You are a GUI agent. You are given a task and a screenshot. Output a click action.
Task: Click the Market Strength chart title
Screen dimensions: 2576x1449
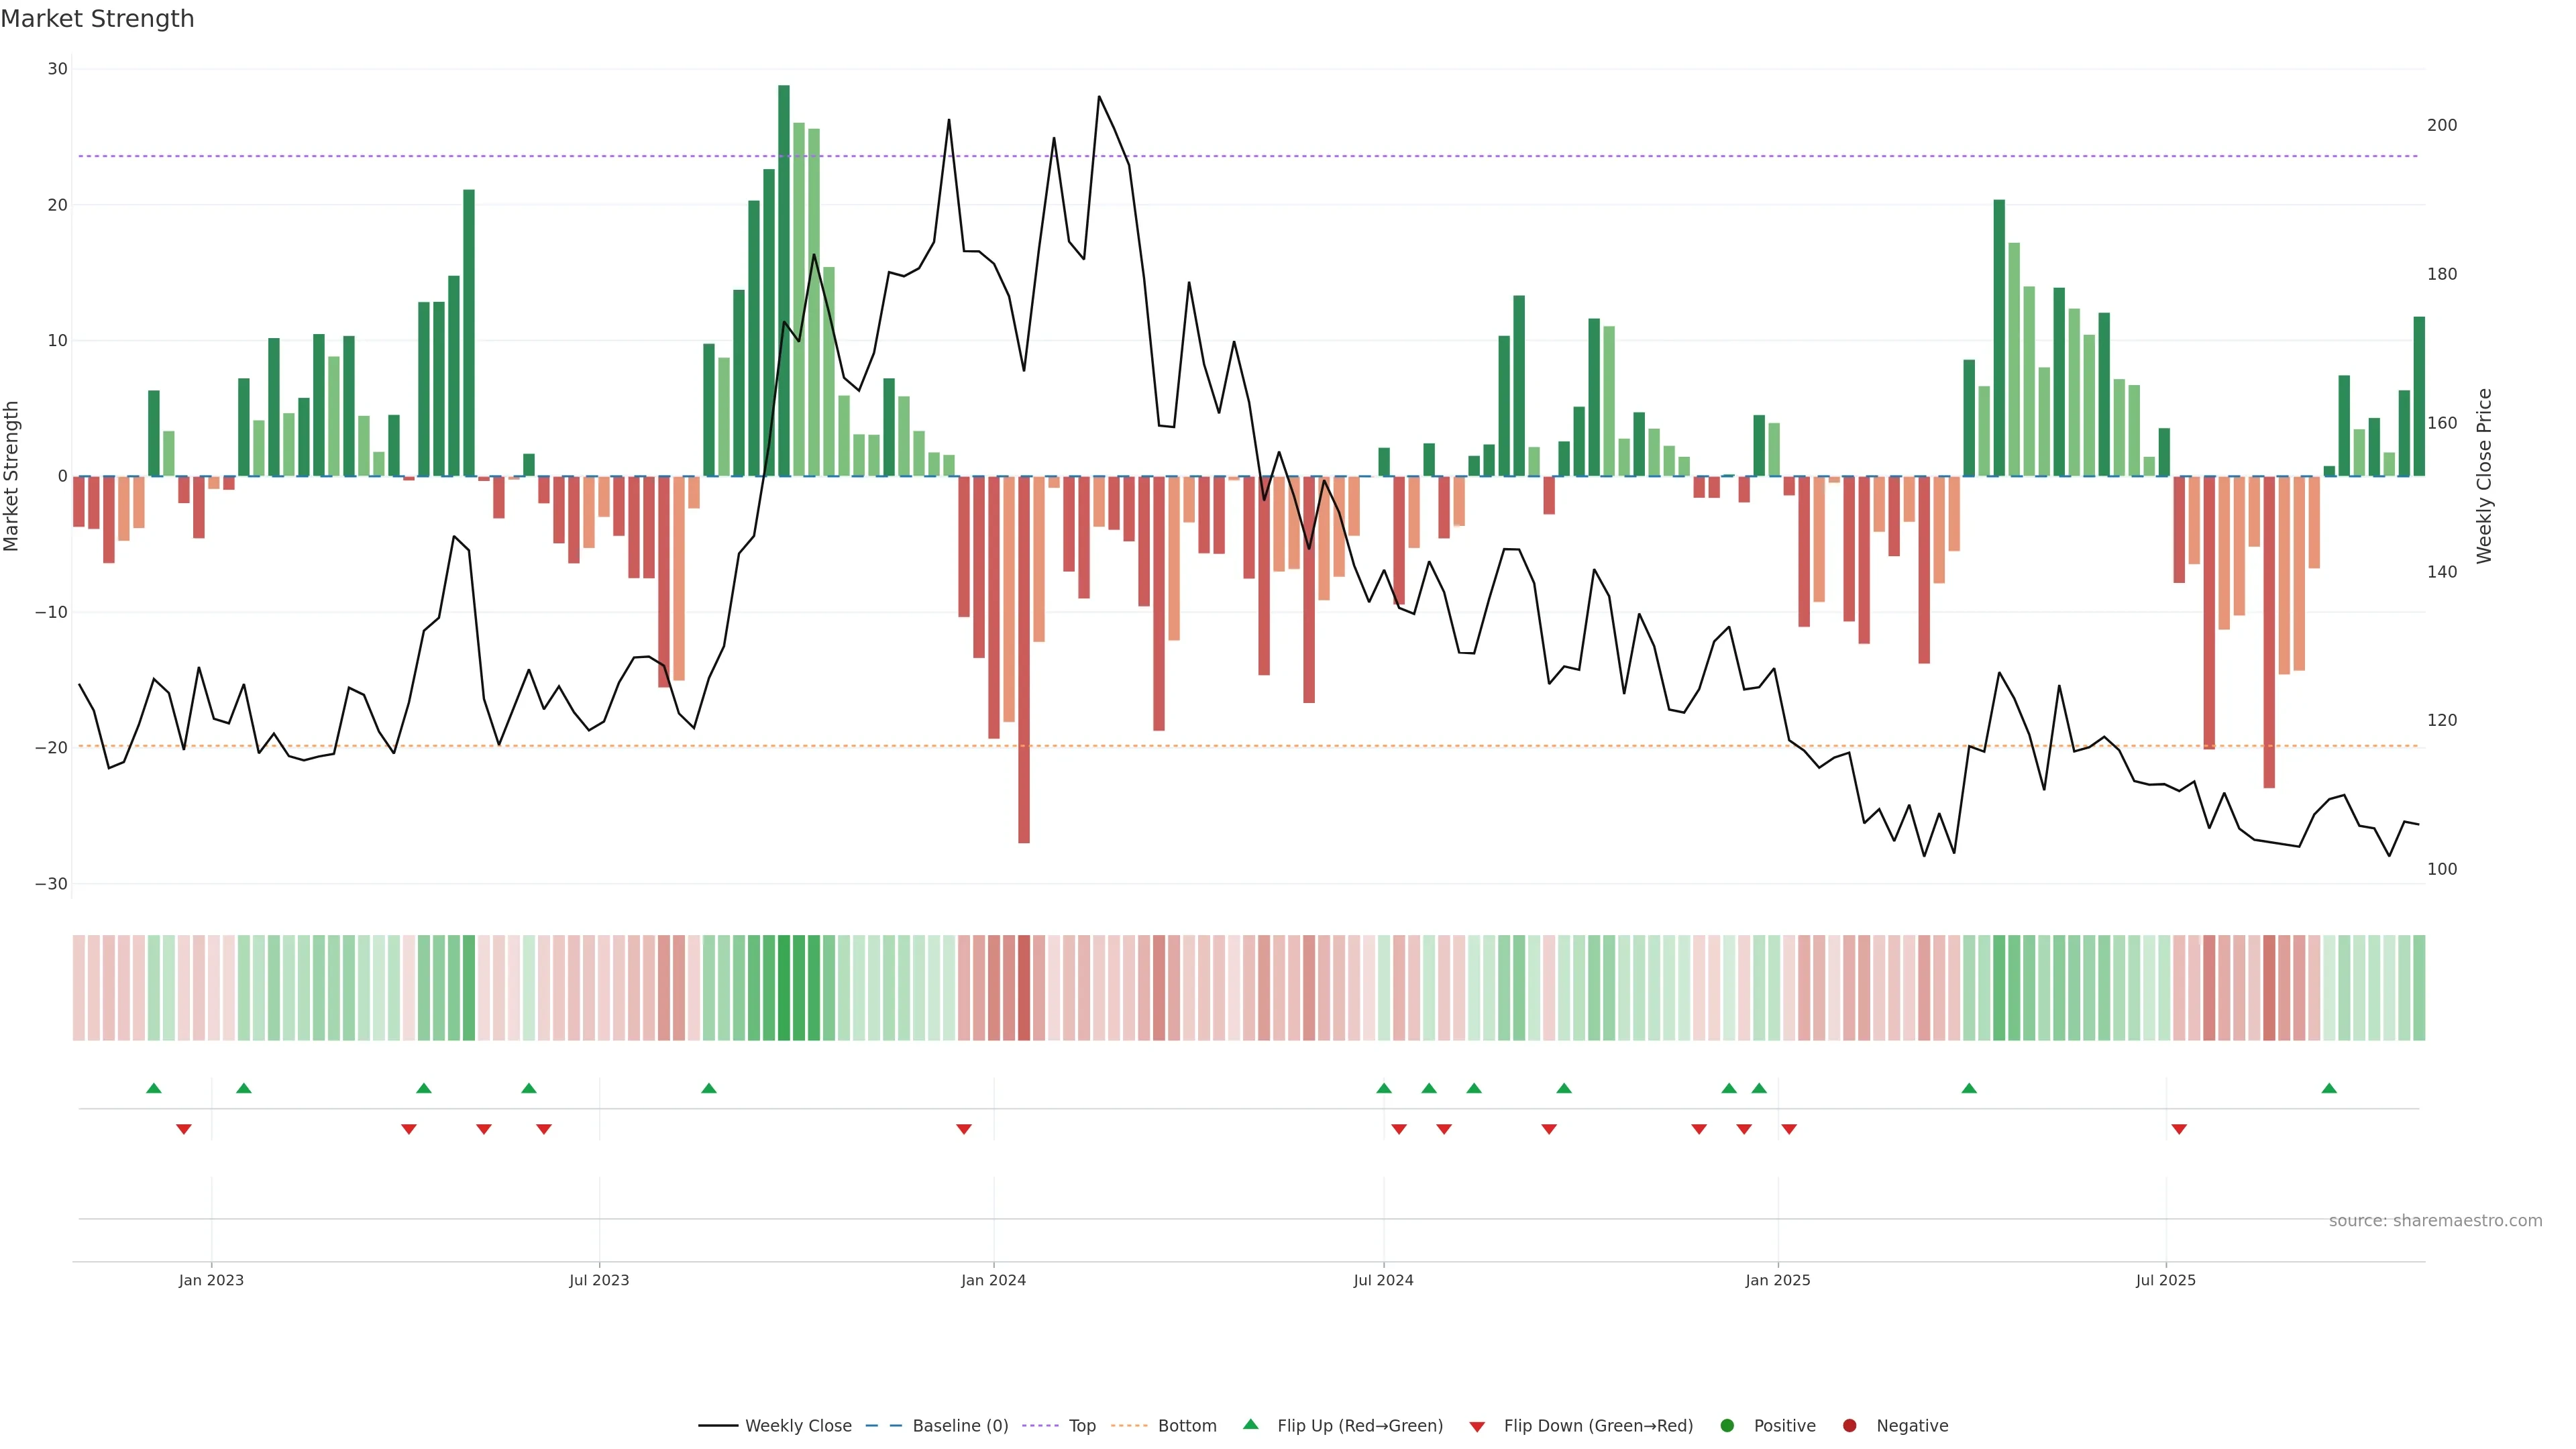(x=97, y=19)
